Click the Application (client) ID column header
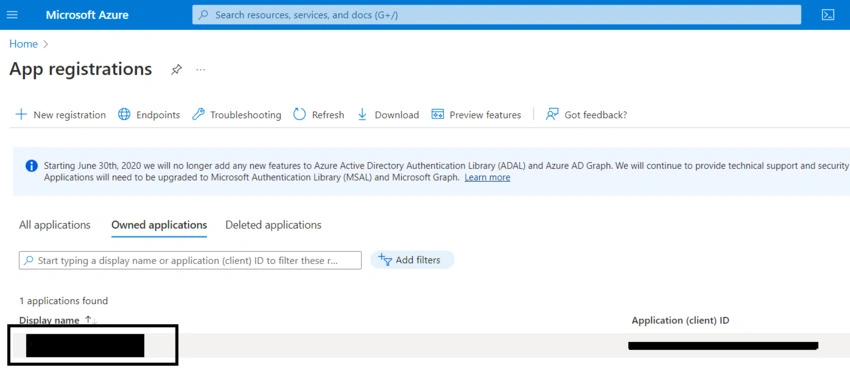Image resolution: width=850 pixels, height=384 pixels. [x=680, y=321]
